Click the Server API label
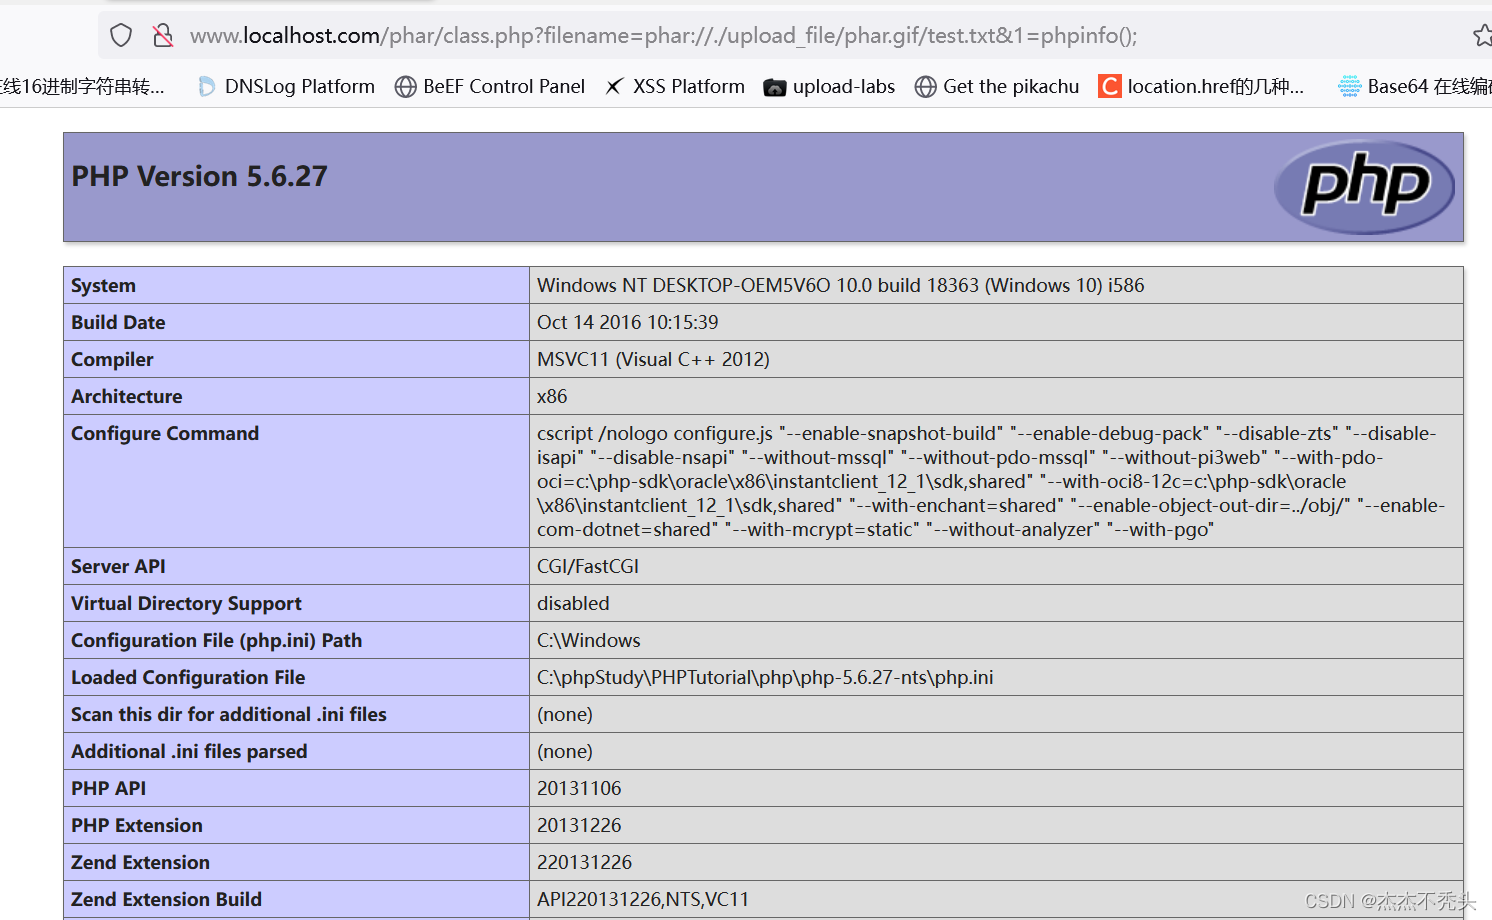The width and height of the screenshot is (1492, 920). (x=118, y=567)
